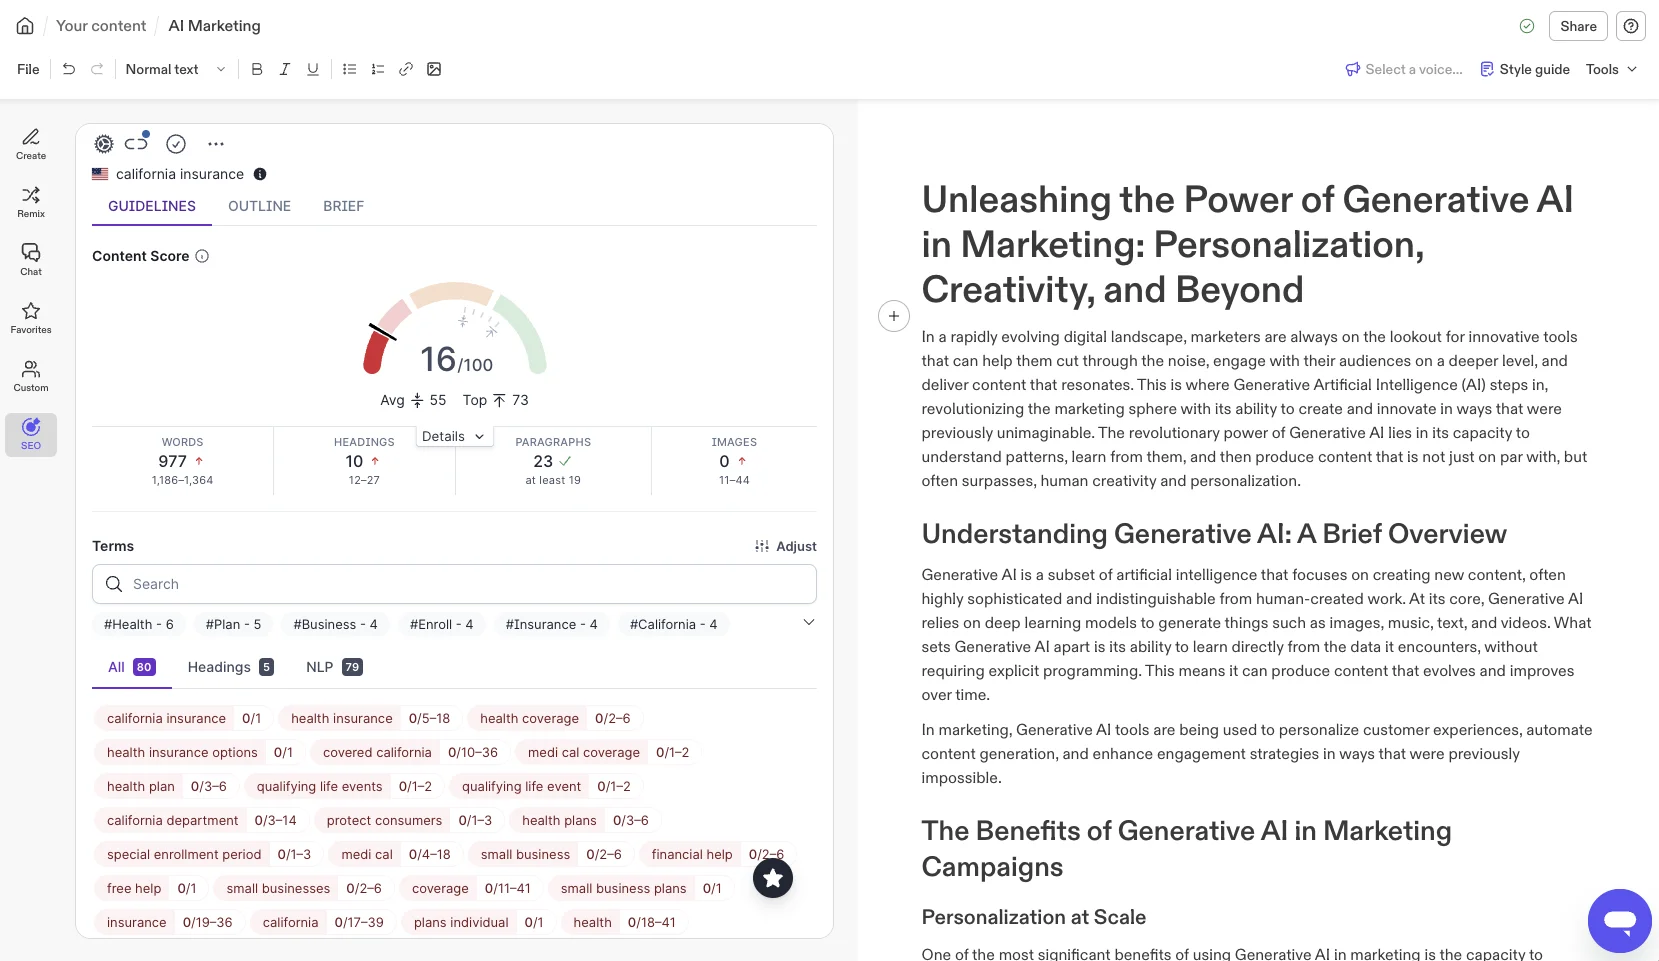Screen dimensions: 1659x961
Task: Open the Adjust terms settings
Action: pos(786,546)
